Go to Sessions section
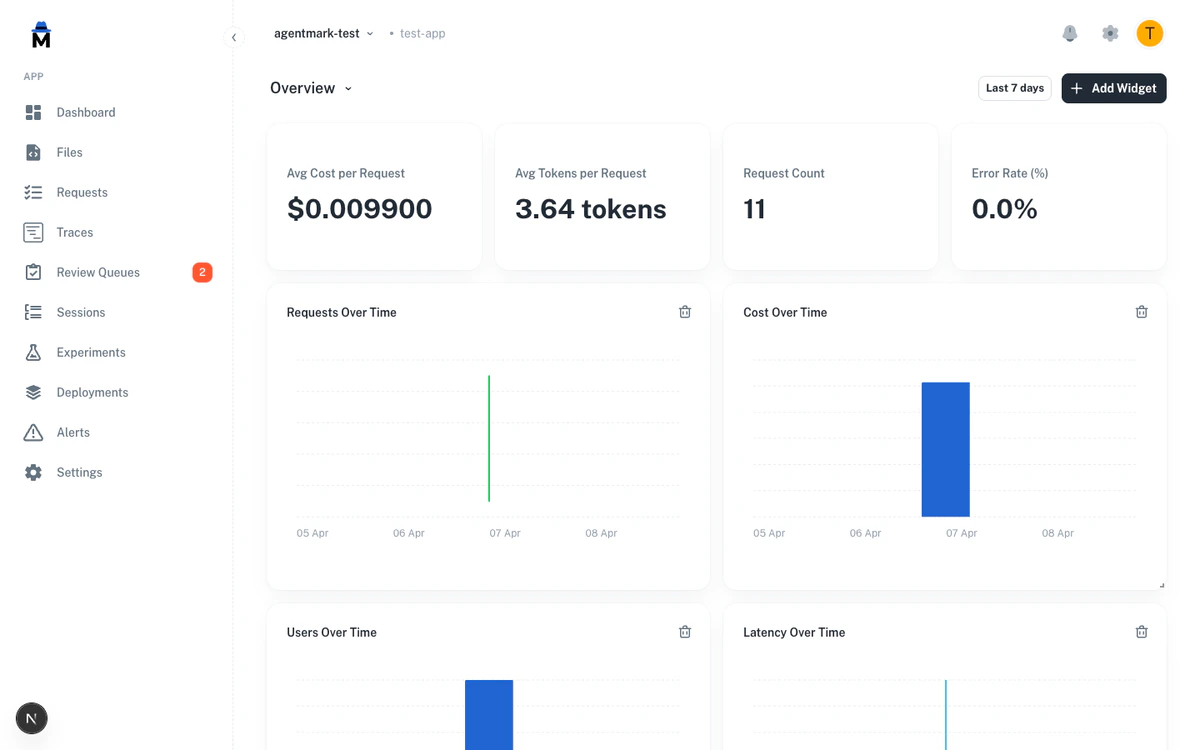1200x750 pixels. [79, 312]
